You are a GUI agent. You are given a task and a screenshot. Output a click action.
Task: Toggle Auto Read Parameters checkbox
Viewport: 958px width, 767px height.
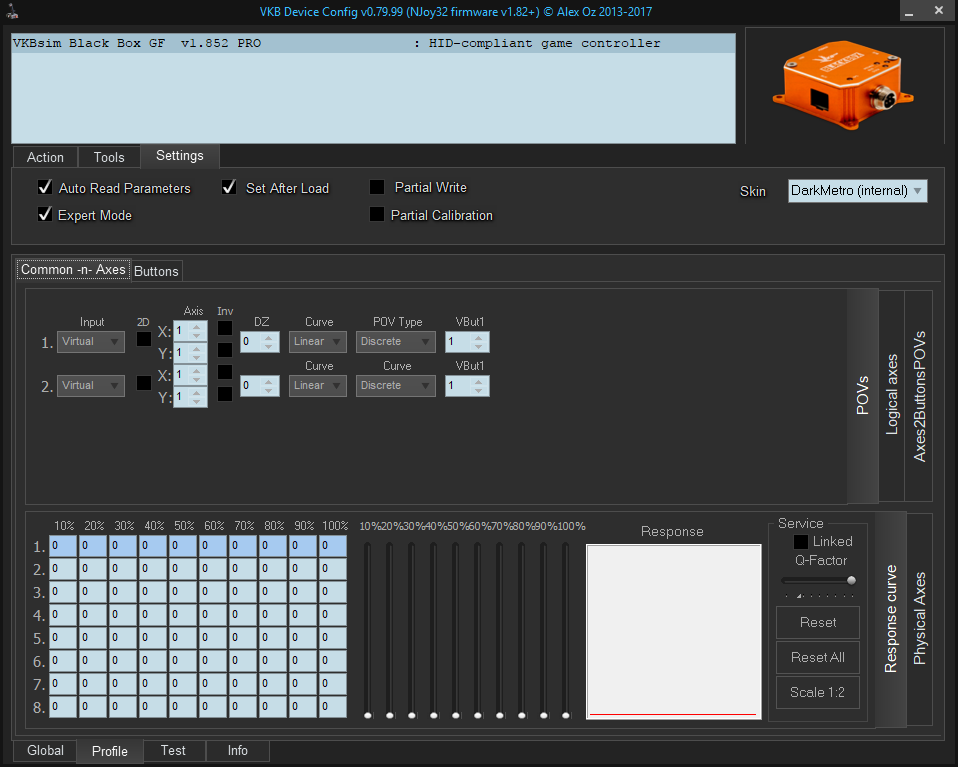pos(44,187)
